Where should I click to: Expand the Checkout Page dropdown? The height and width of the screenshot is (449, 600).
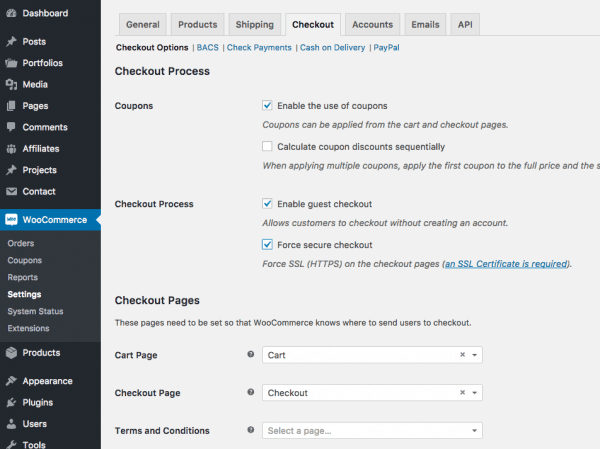pos(373,393)
